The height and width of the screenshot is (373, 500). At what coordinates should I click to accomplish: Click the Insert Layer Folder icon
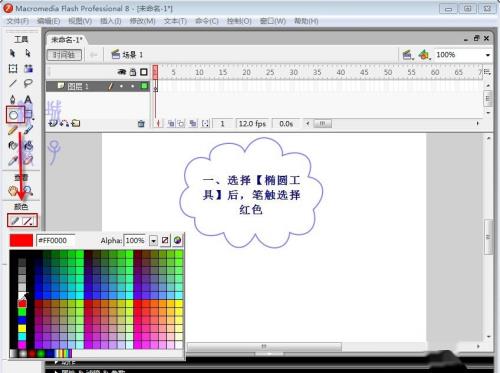76,124
